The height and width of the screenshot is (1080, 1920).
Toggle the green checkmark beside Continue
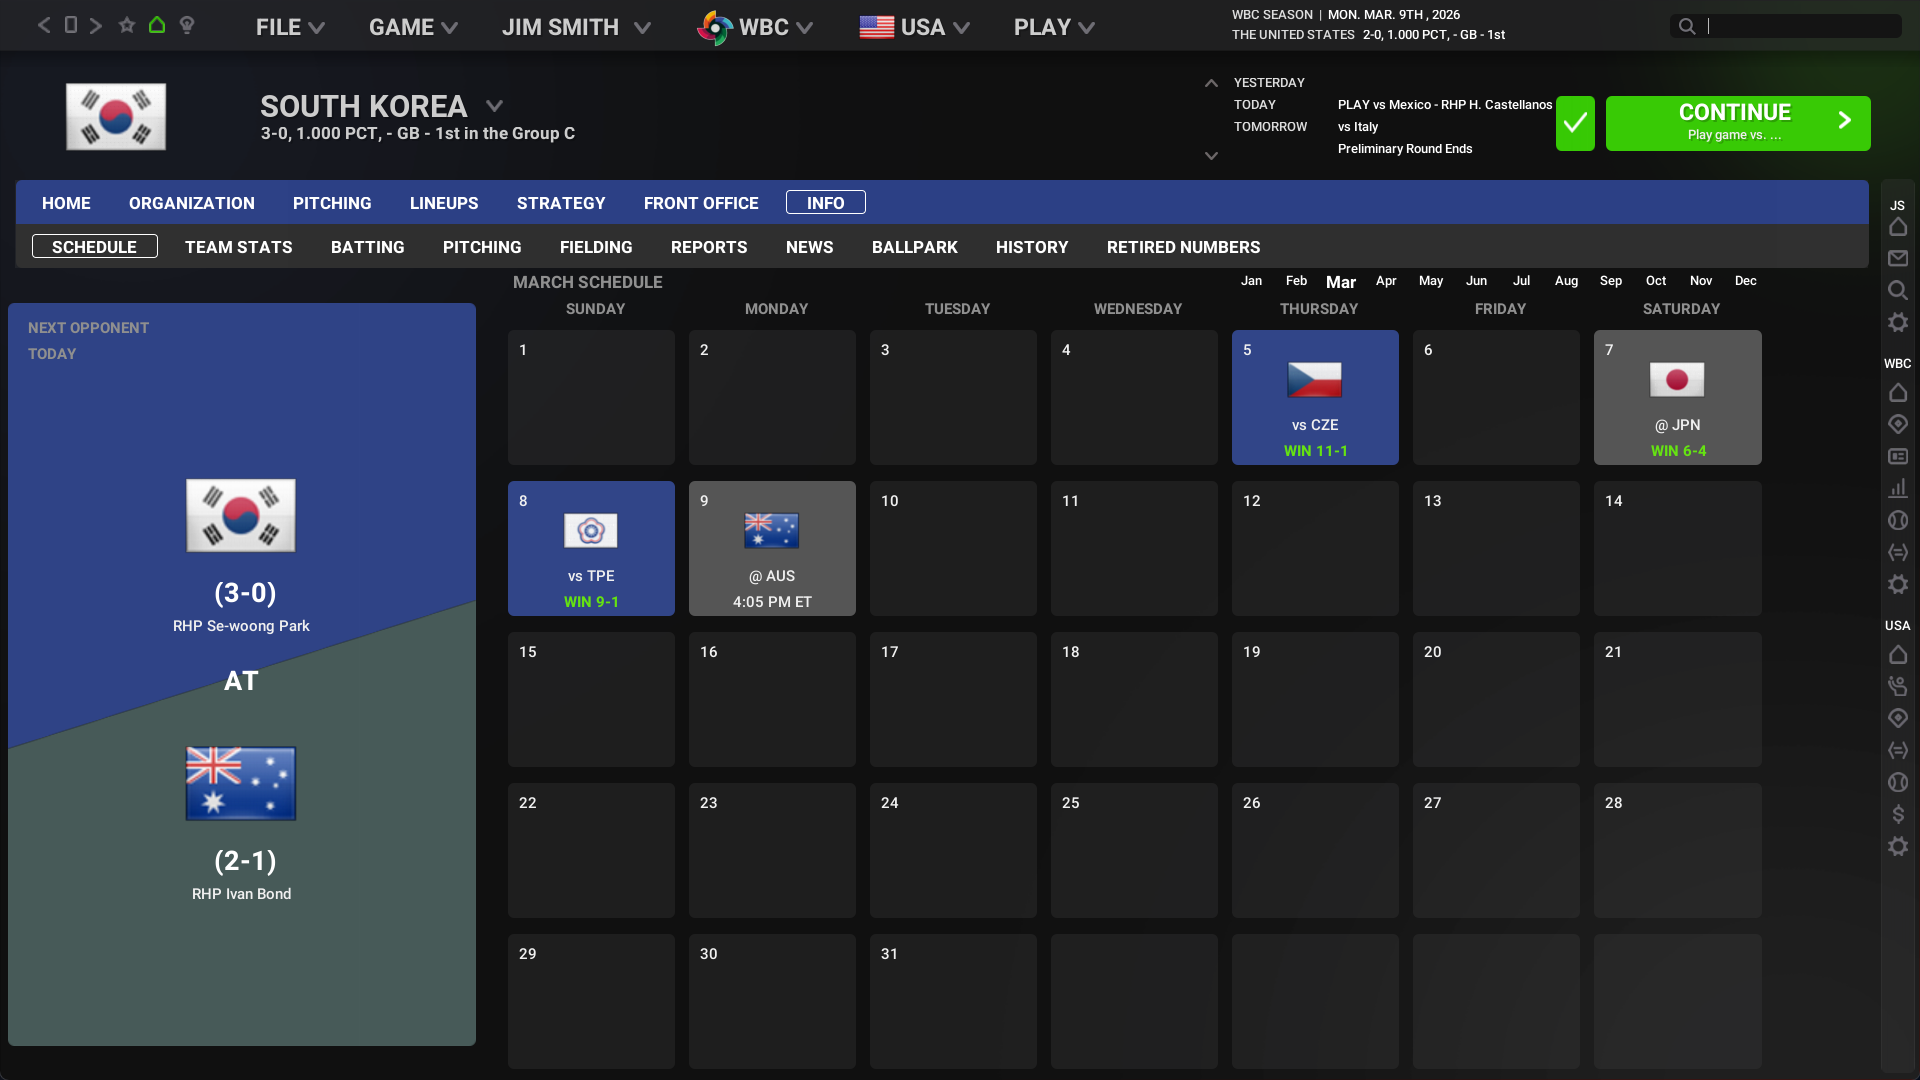tap(1575, 123)
